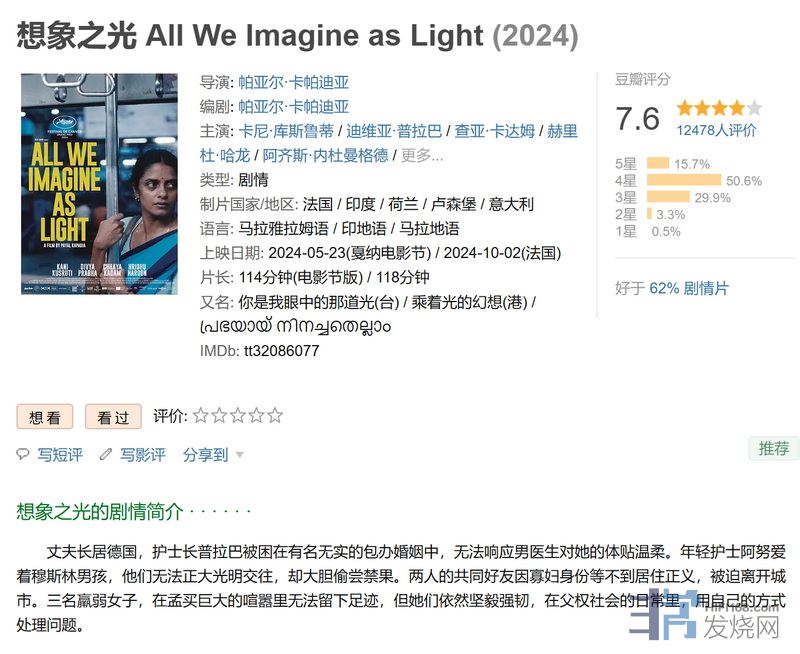Viewport: 800px width, 654px height.
Task: Open actor link 卡尼·库斯鲁蒂
Action: point(286,131)
